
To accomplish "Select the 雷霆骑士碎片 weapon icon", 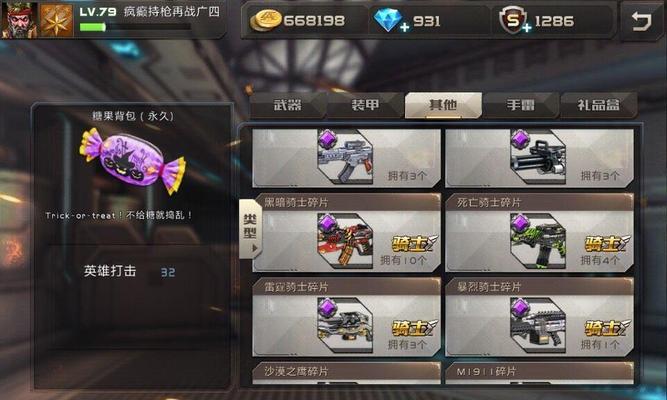I will click(x=345, y=325).
